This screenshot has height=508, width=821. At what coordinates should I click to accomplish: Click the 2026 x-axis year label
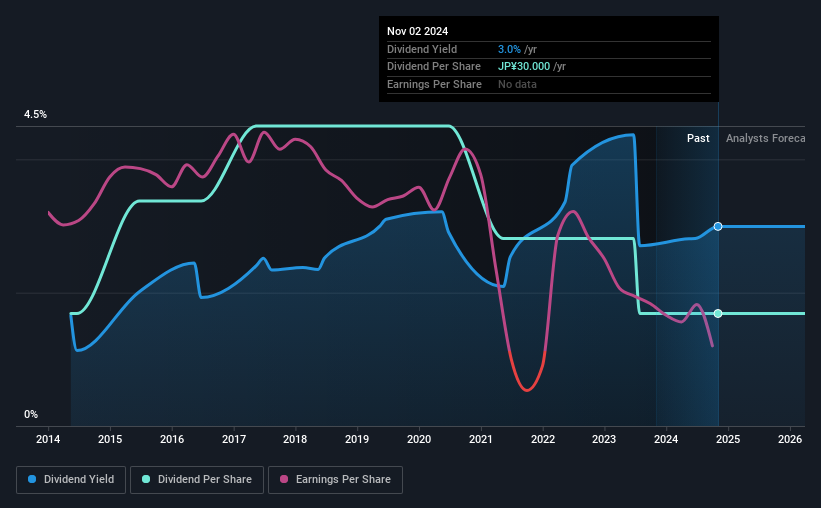click(790, 439)
